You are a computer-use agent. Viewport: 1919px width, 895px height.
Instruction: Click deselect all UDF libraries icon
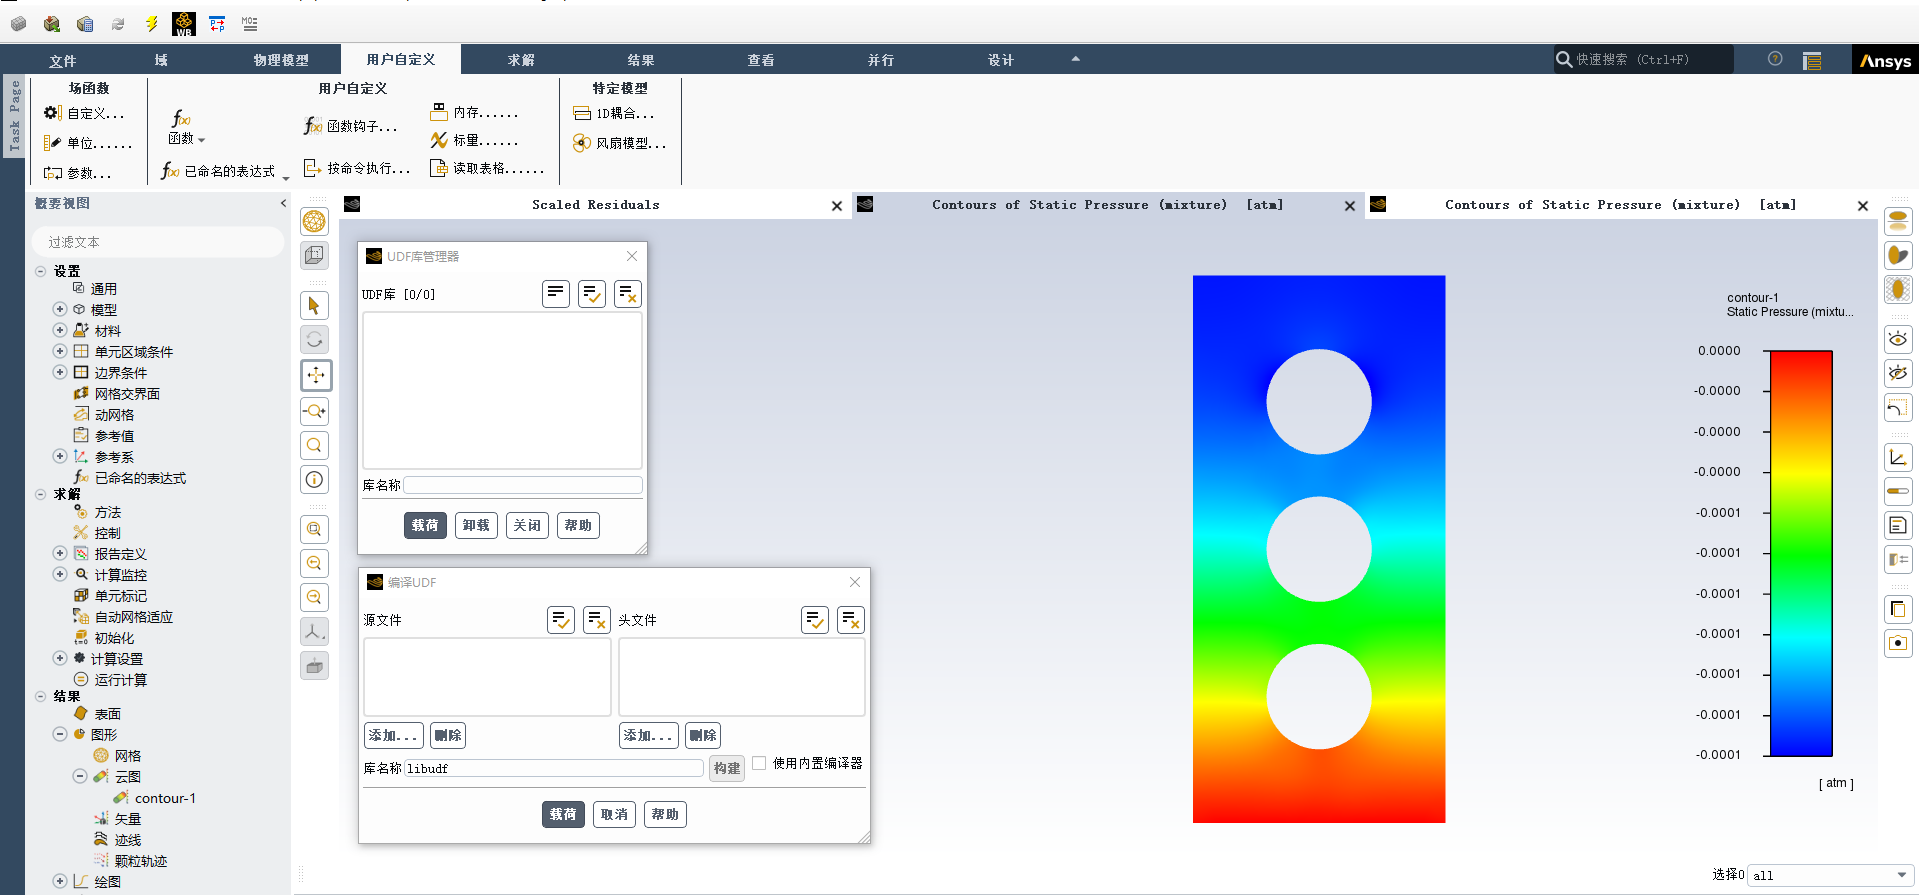628,294
